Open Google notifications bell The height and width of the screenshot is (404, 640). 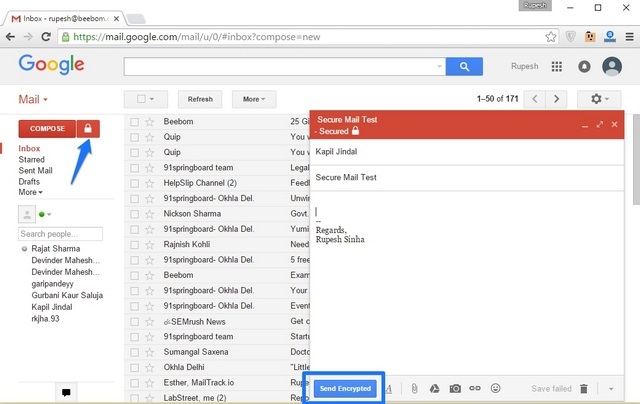tap(584, 66)
